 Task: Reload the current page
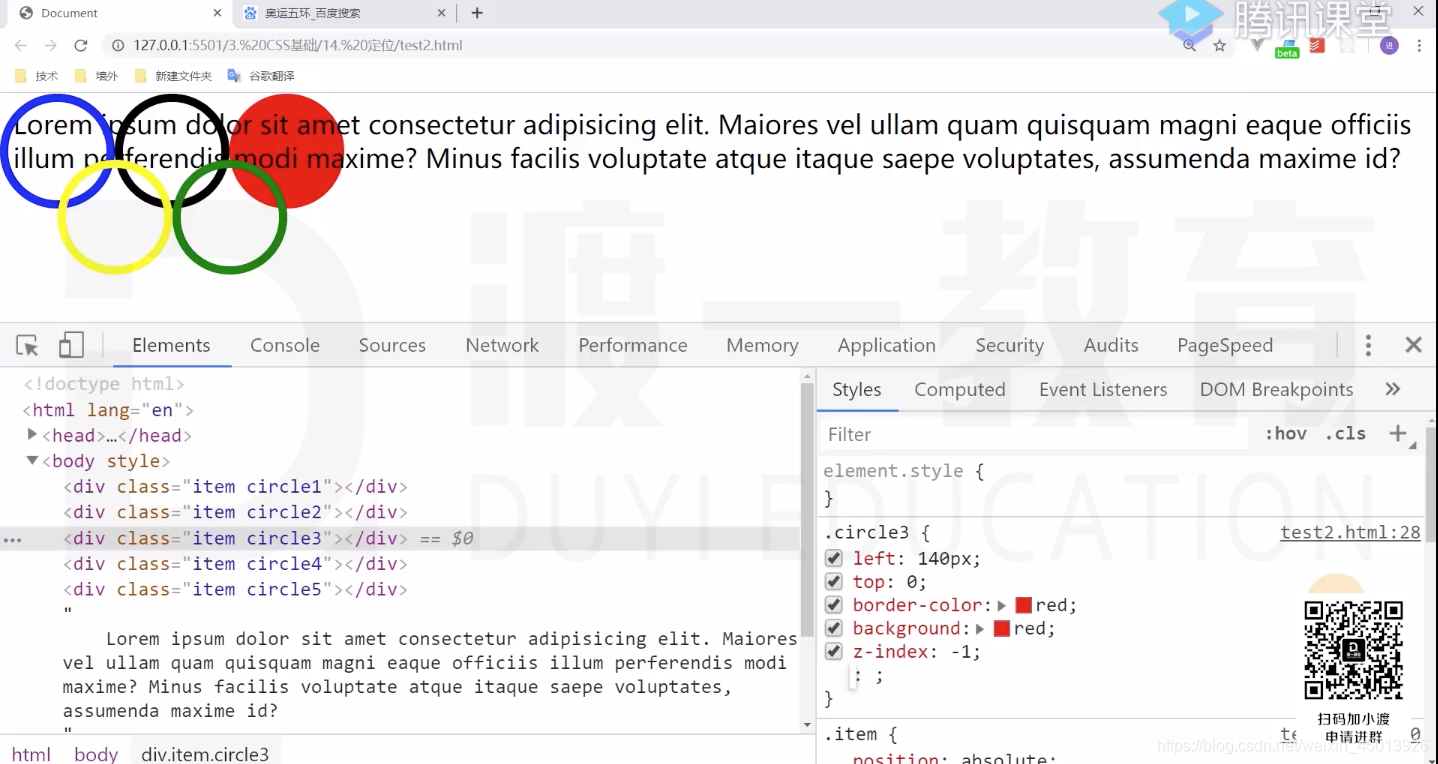(x=81, y=46)
